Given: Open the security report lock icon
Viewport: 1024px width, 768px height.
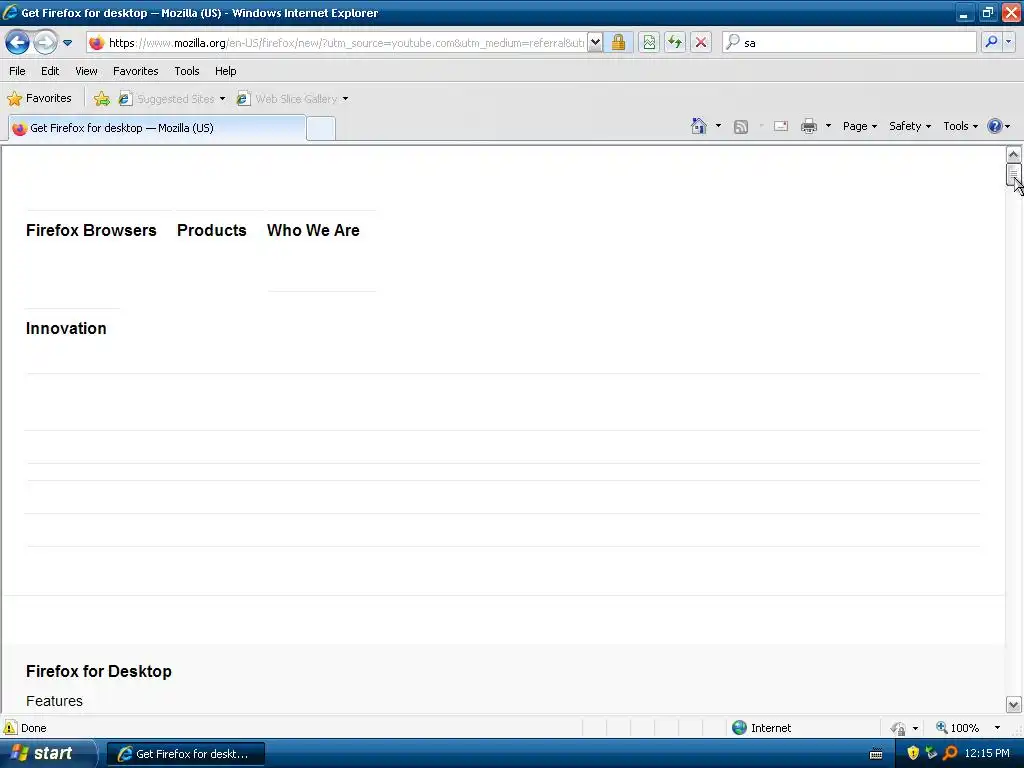Looking at the screenshot, I should (618, 43).
